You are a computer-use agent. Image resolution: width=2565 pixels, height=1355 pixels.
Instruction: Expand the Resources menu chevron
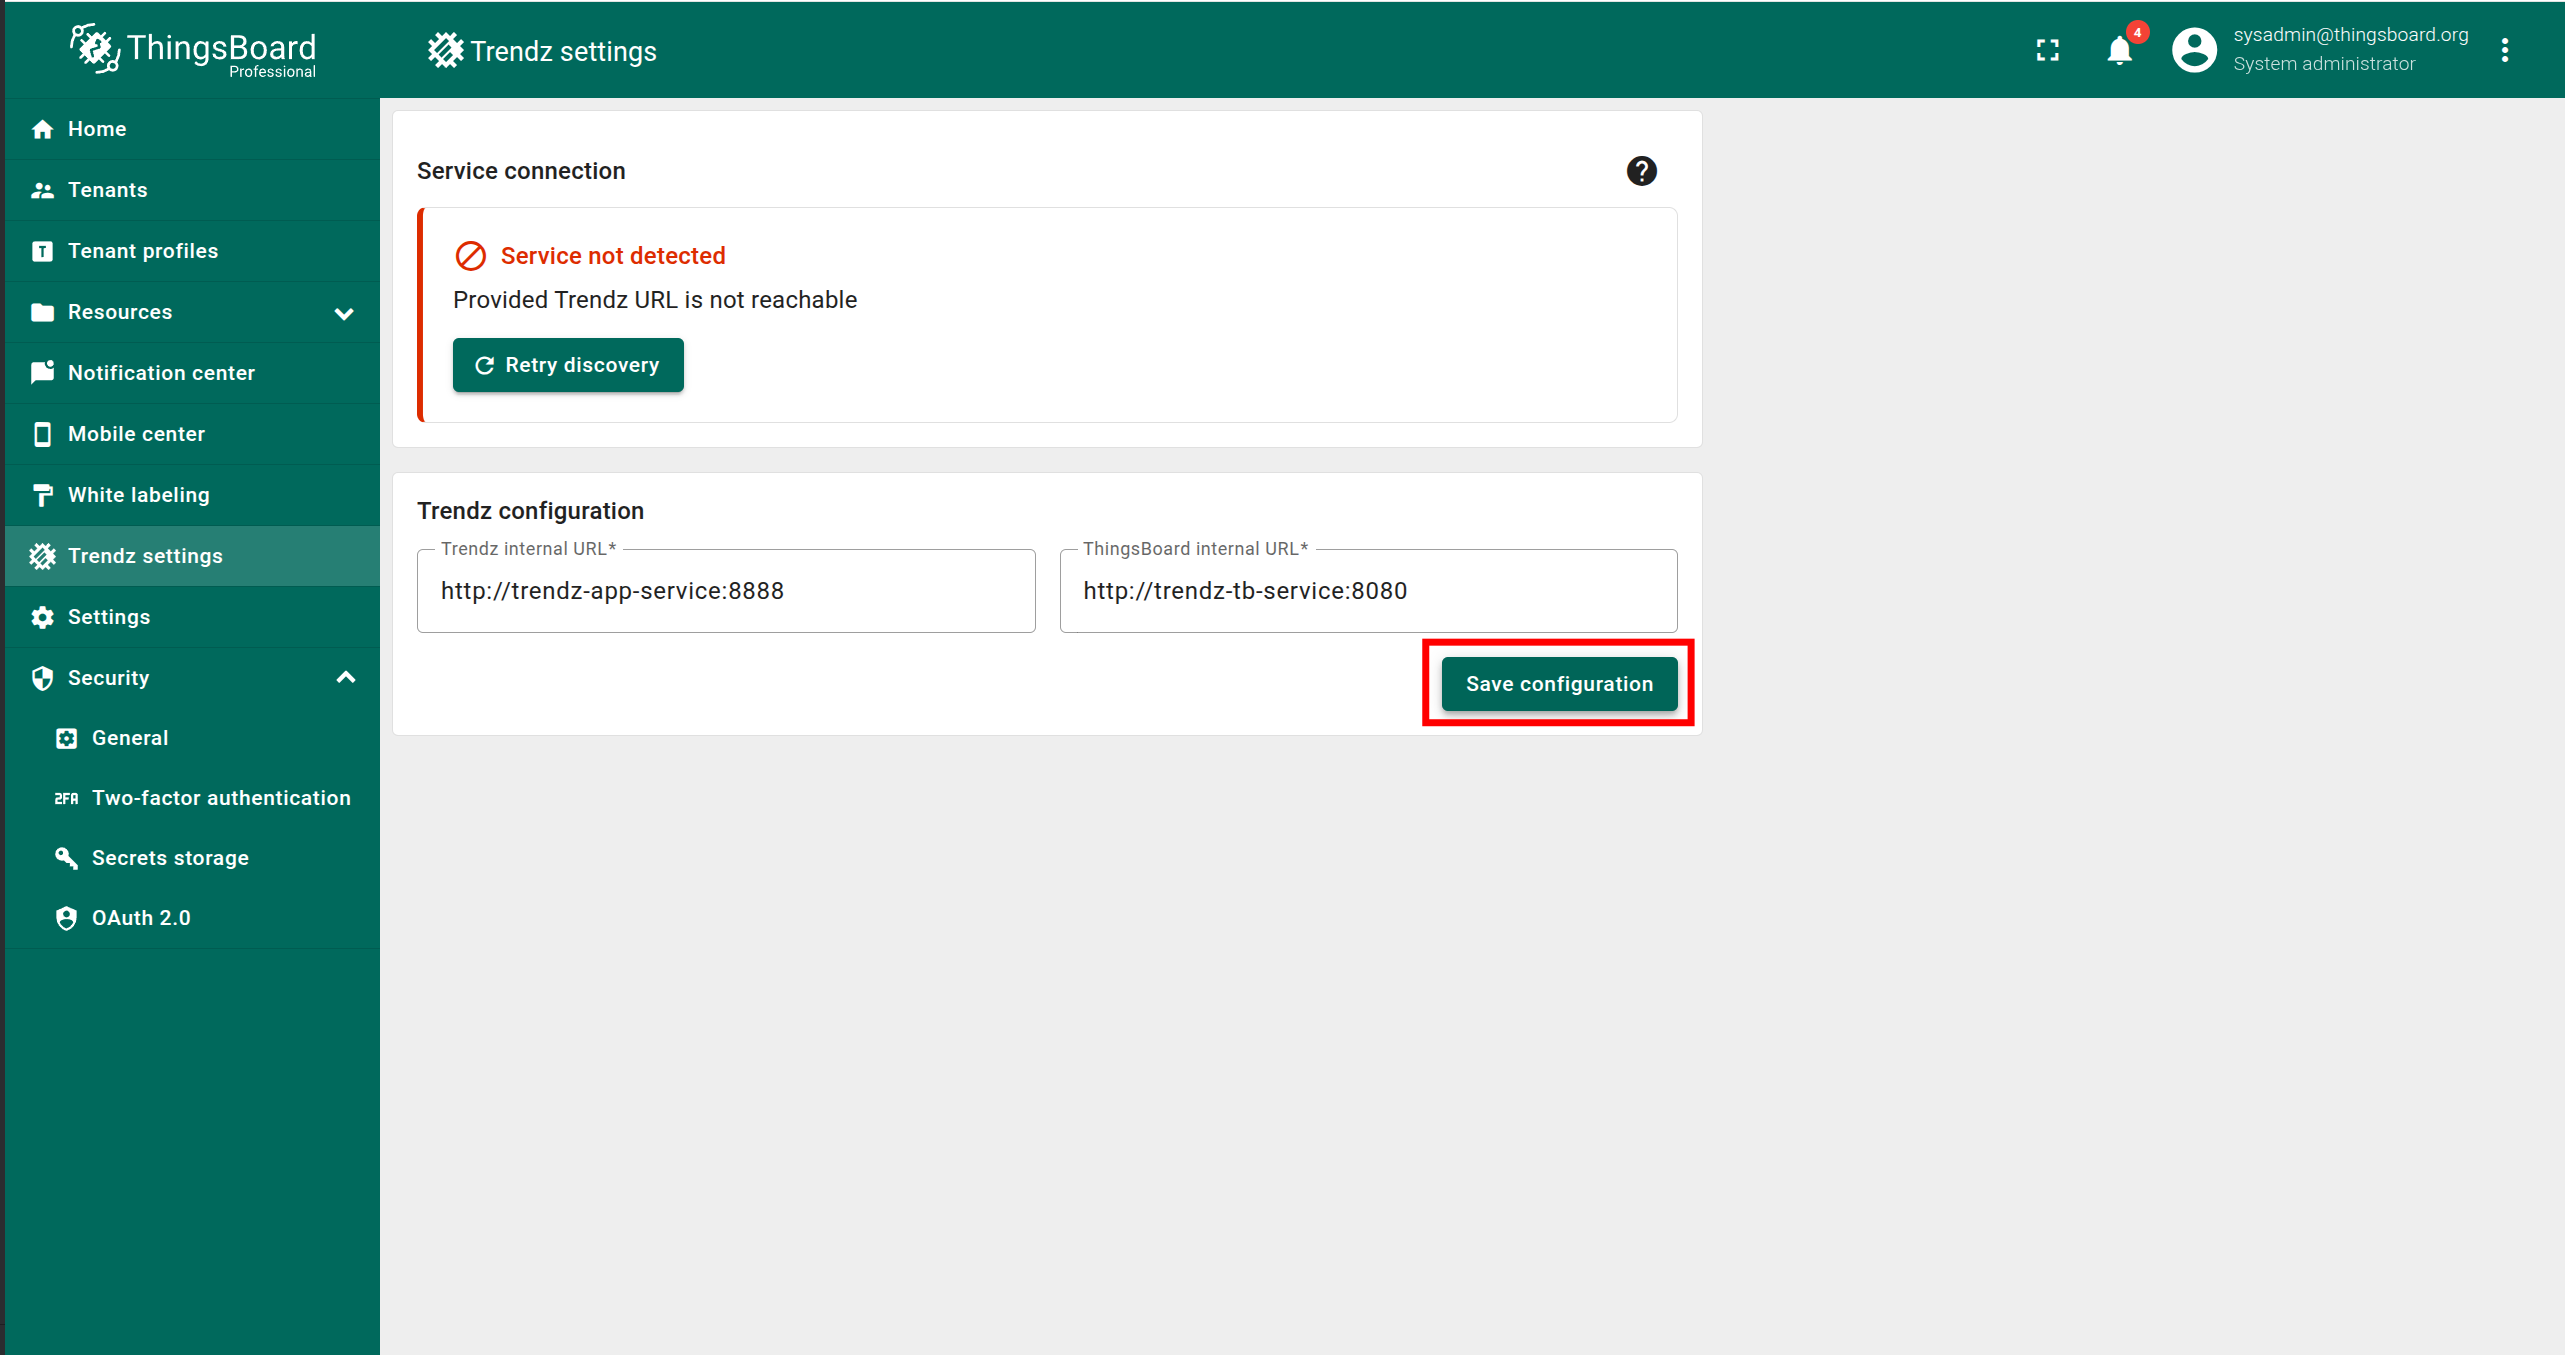tap(344, 313)
